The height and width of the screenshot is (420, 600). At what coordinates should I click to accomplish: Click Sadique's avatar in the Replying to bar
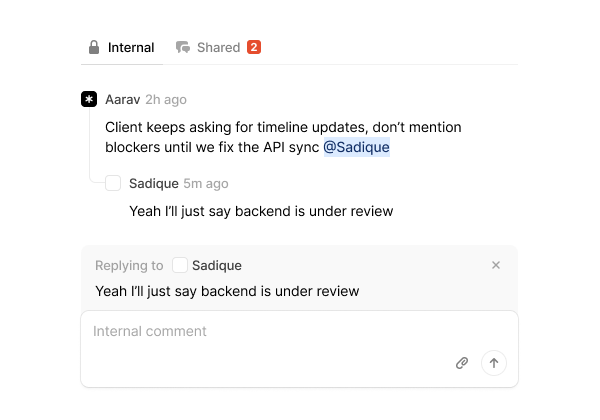pyautogui.click(x=180, y=265)
